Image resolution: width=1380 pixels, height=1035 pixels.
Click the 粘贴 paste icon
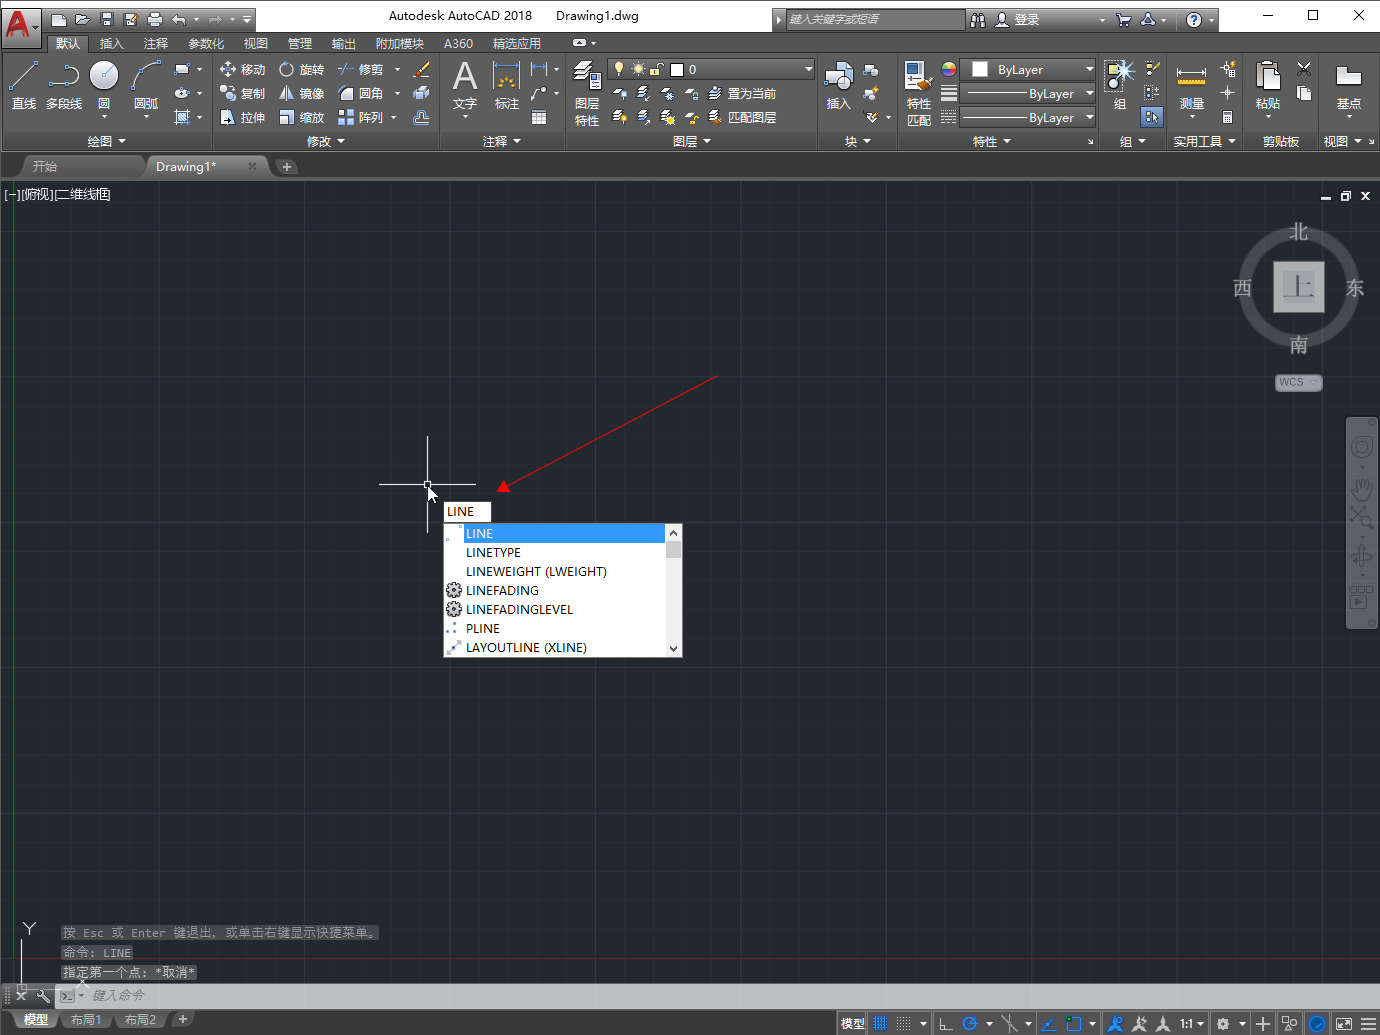pos(1268,88)
